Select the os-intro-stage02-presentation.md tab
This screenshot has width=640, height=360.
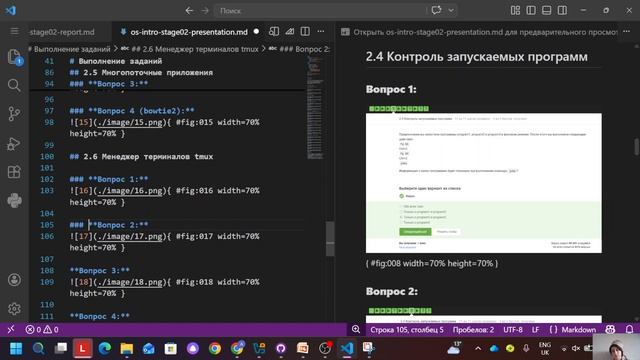(x=189, y=32)
